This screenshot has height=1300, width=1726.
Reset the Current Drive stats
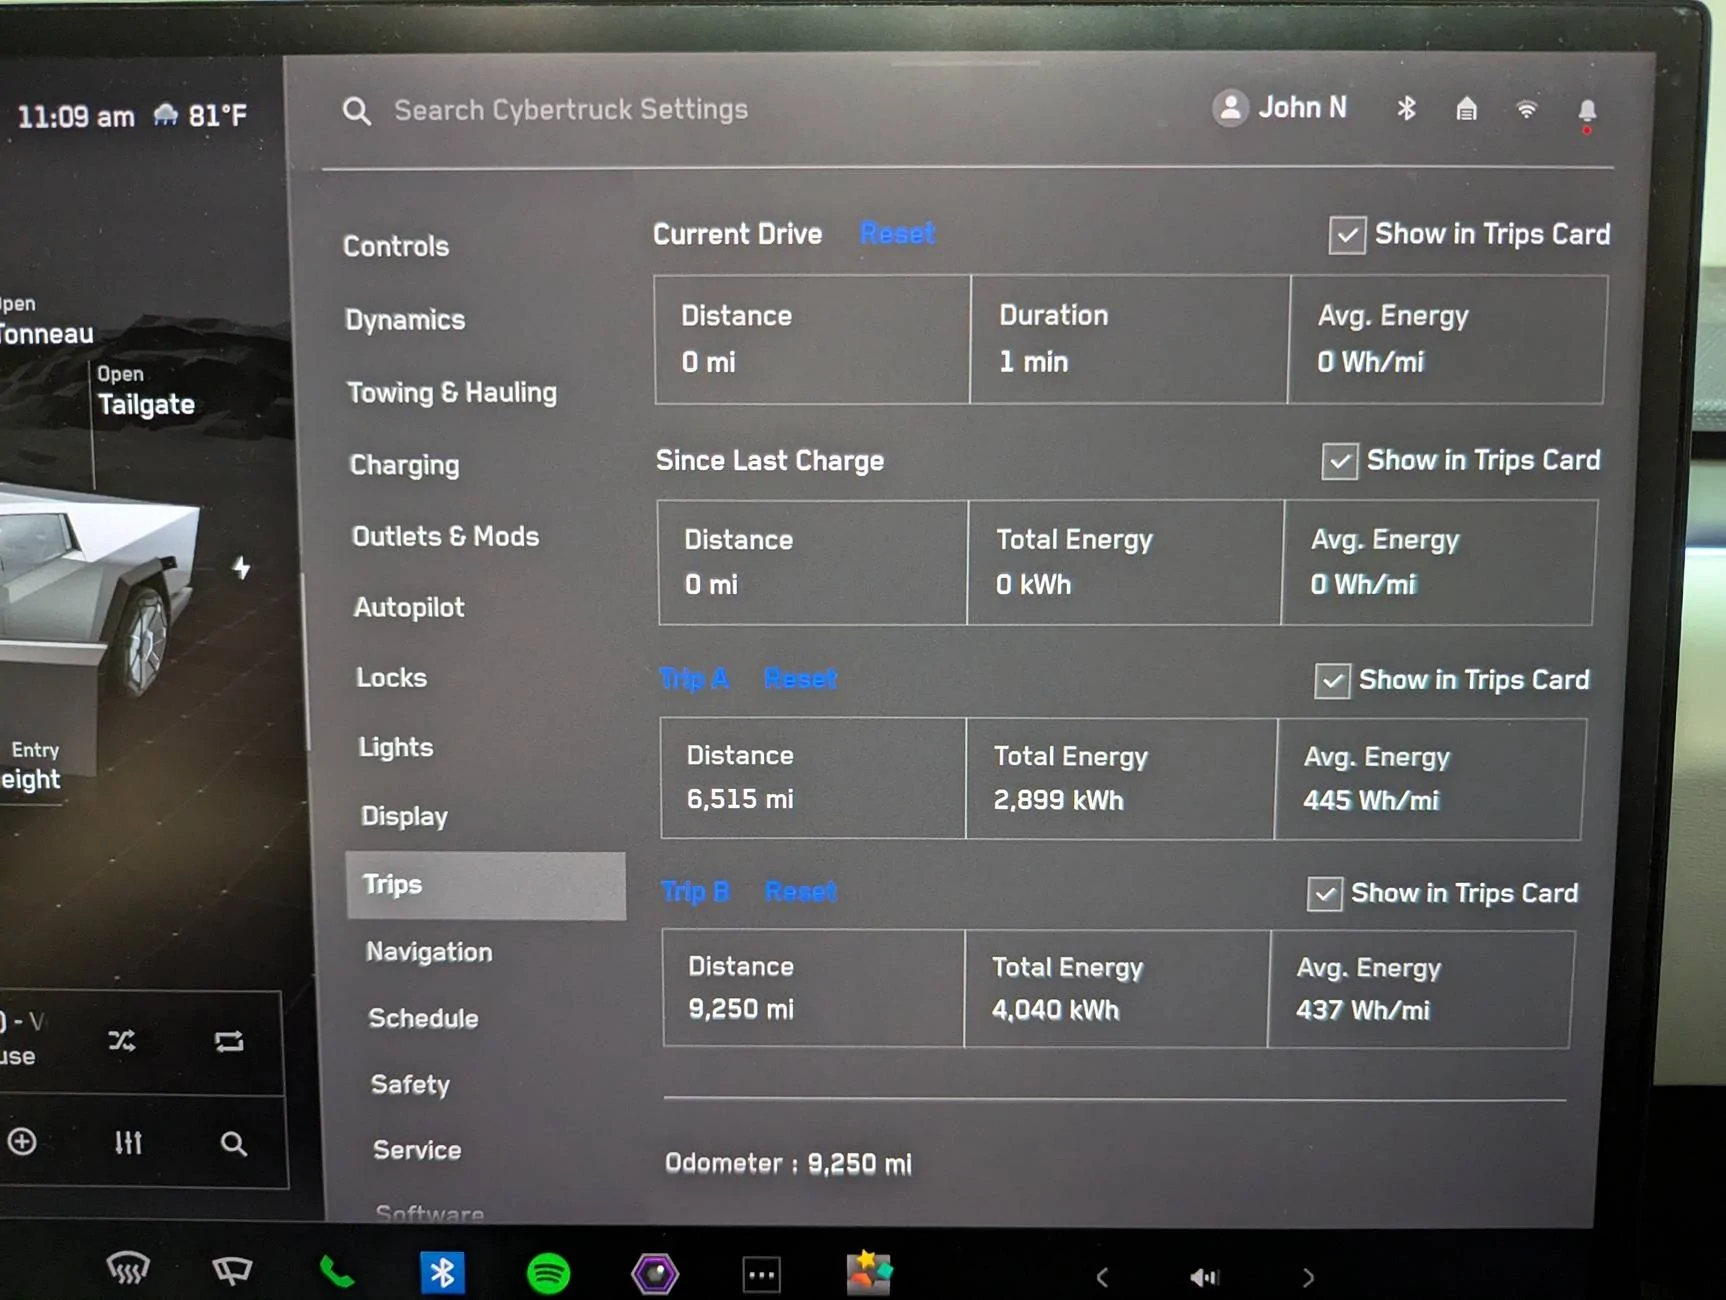(898, 234)
